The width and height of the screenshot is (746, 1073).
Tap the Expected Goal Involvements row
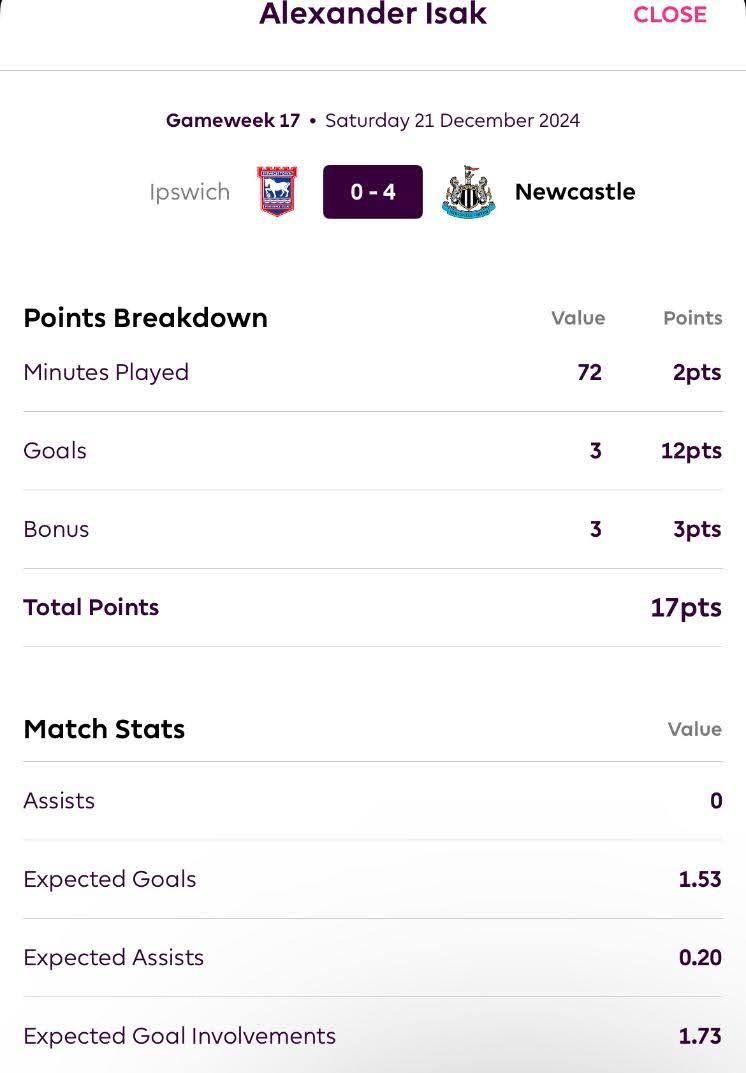[373, 1036]
